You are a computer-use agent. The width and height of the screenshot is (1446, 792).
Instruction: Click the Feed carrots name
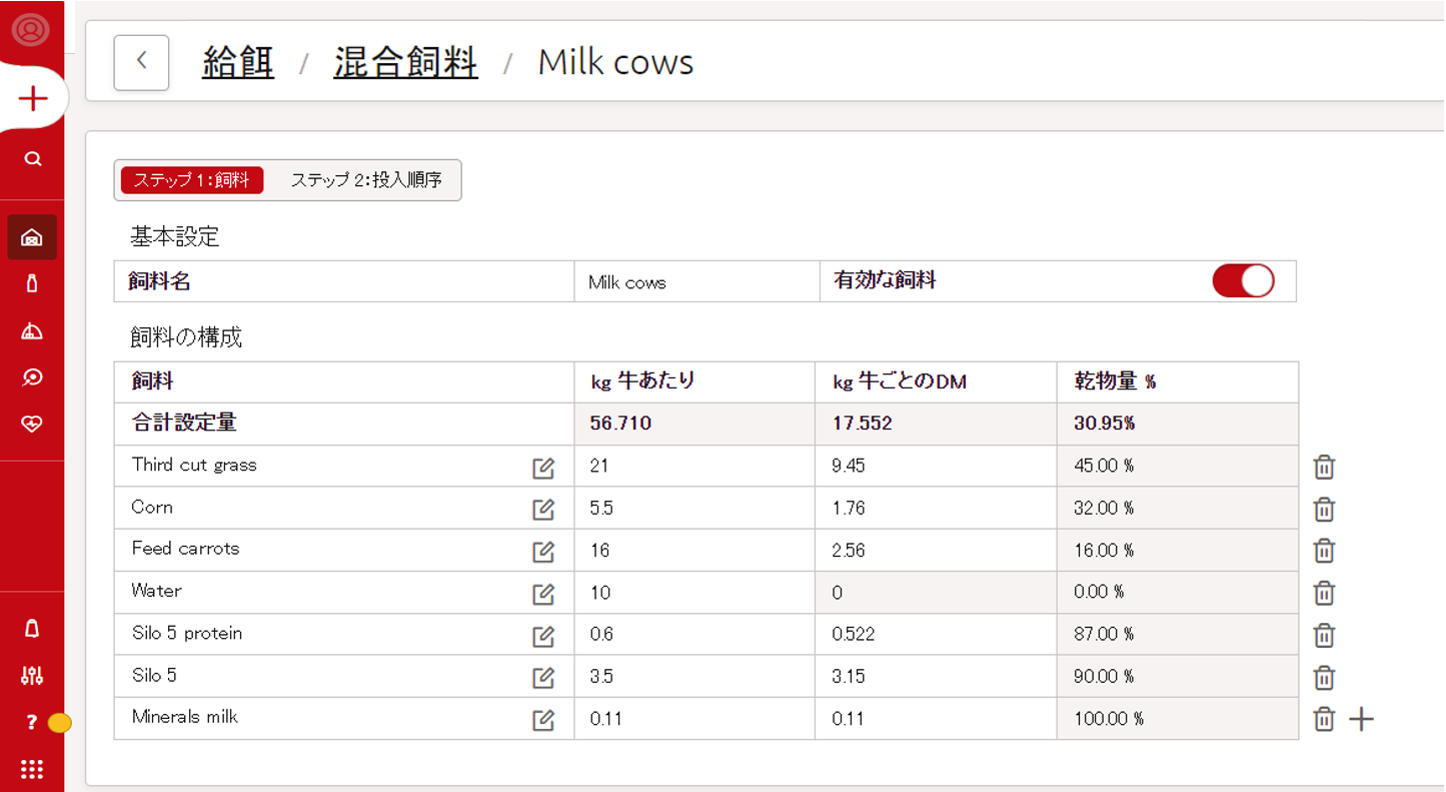click(186, 548)
